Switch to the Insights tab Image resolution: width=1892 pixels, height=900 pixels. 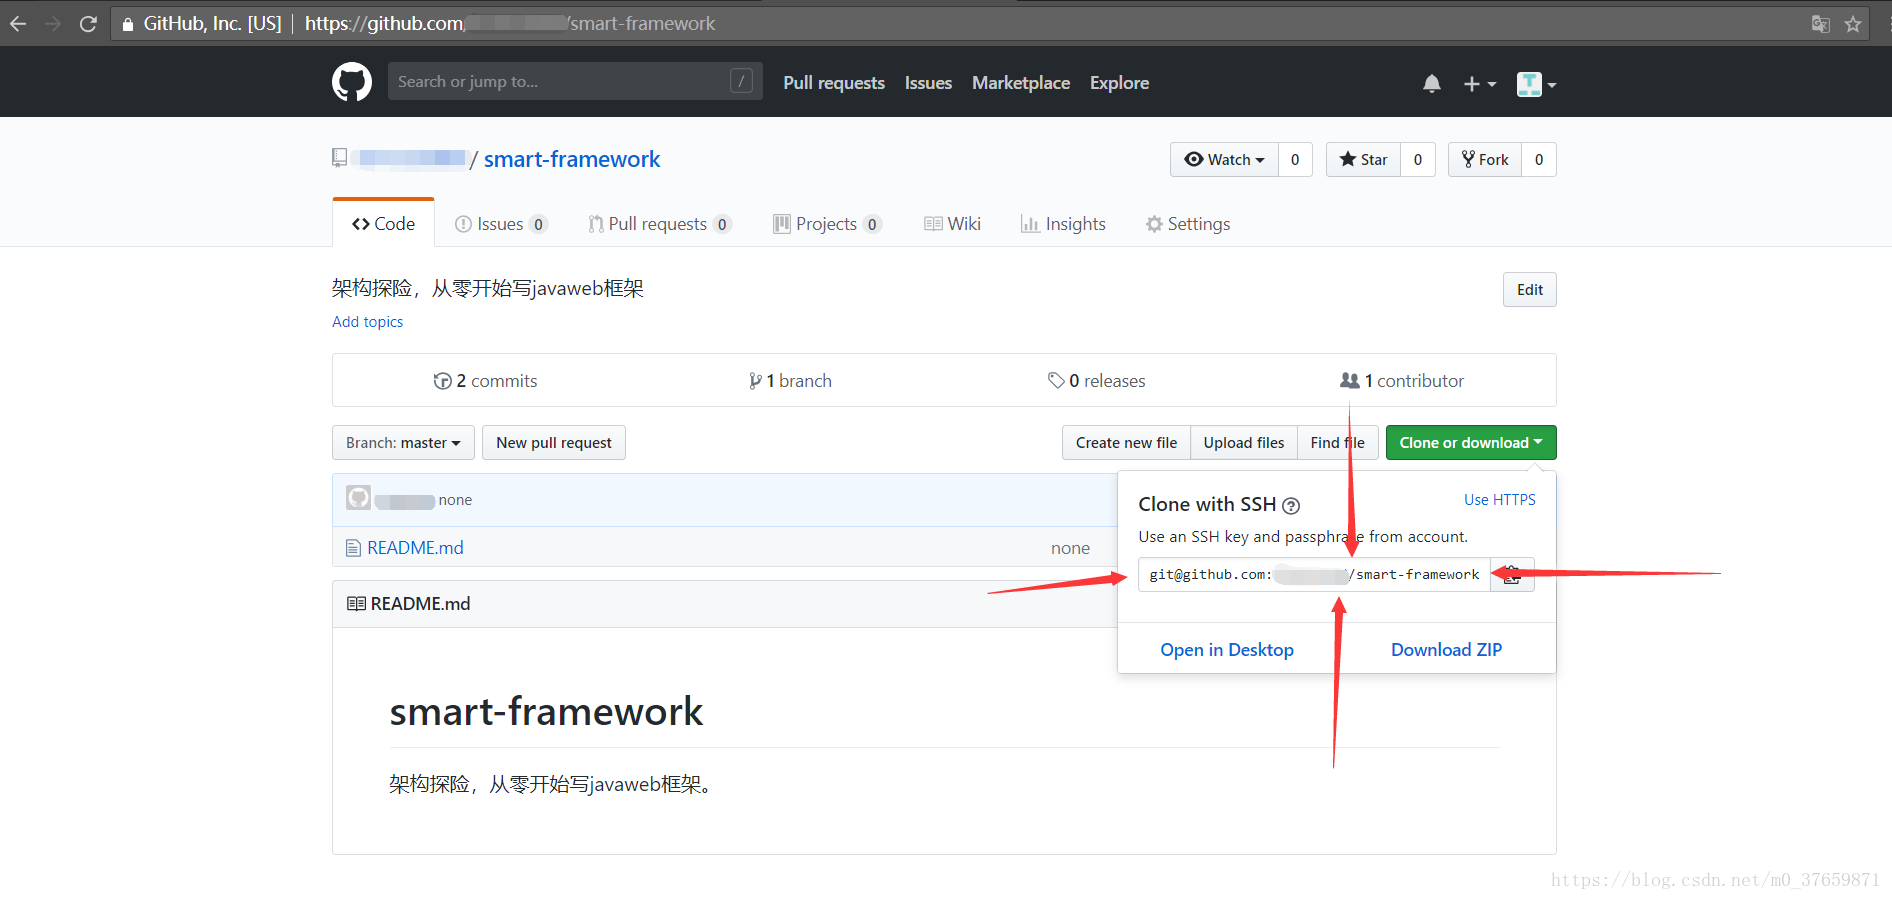click(x=1063, y=224)
